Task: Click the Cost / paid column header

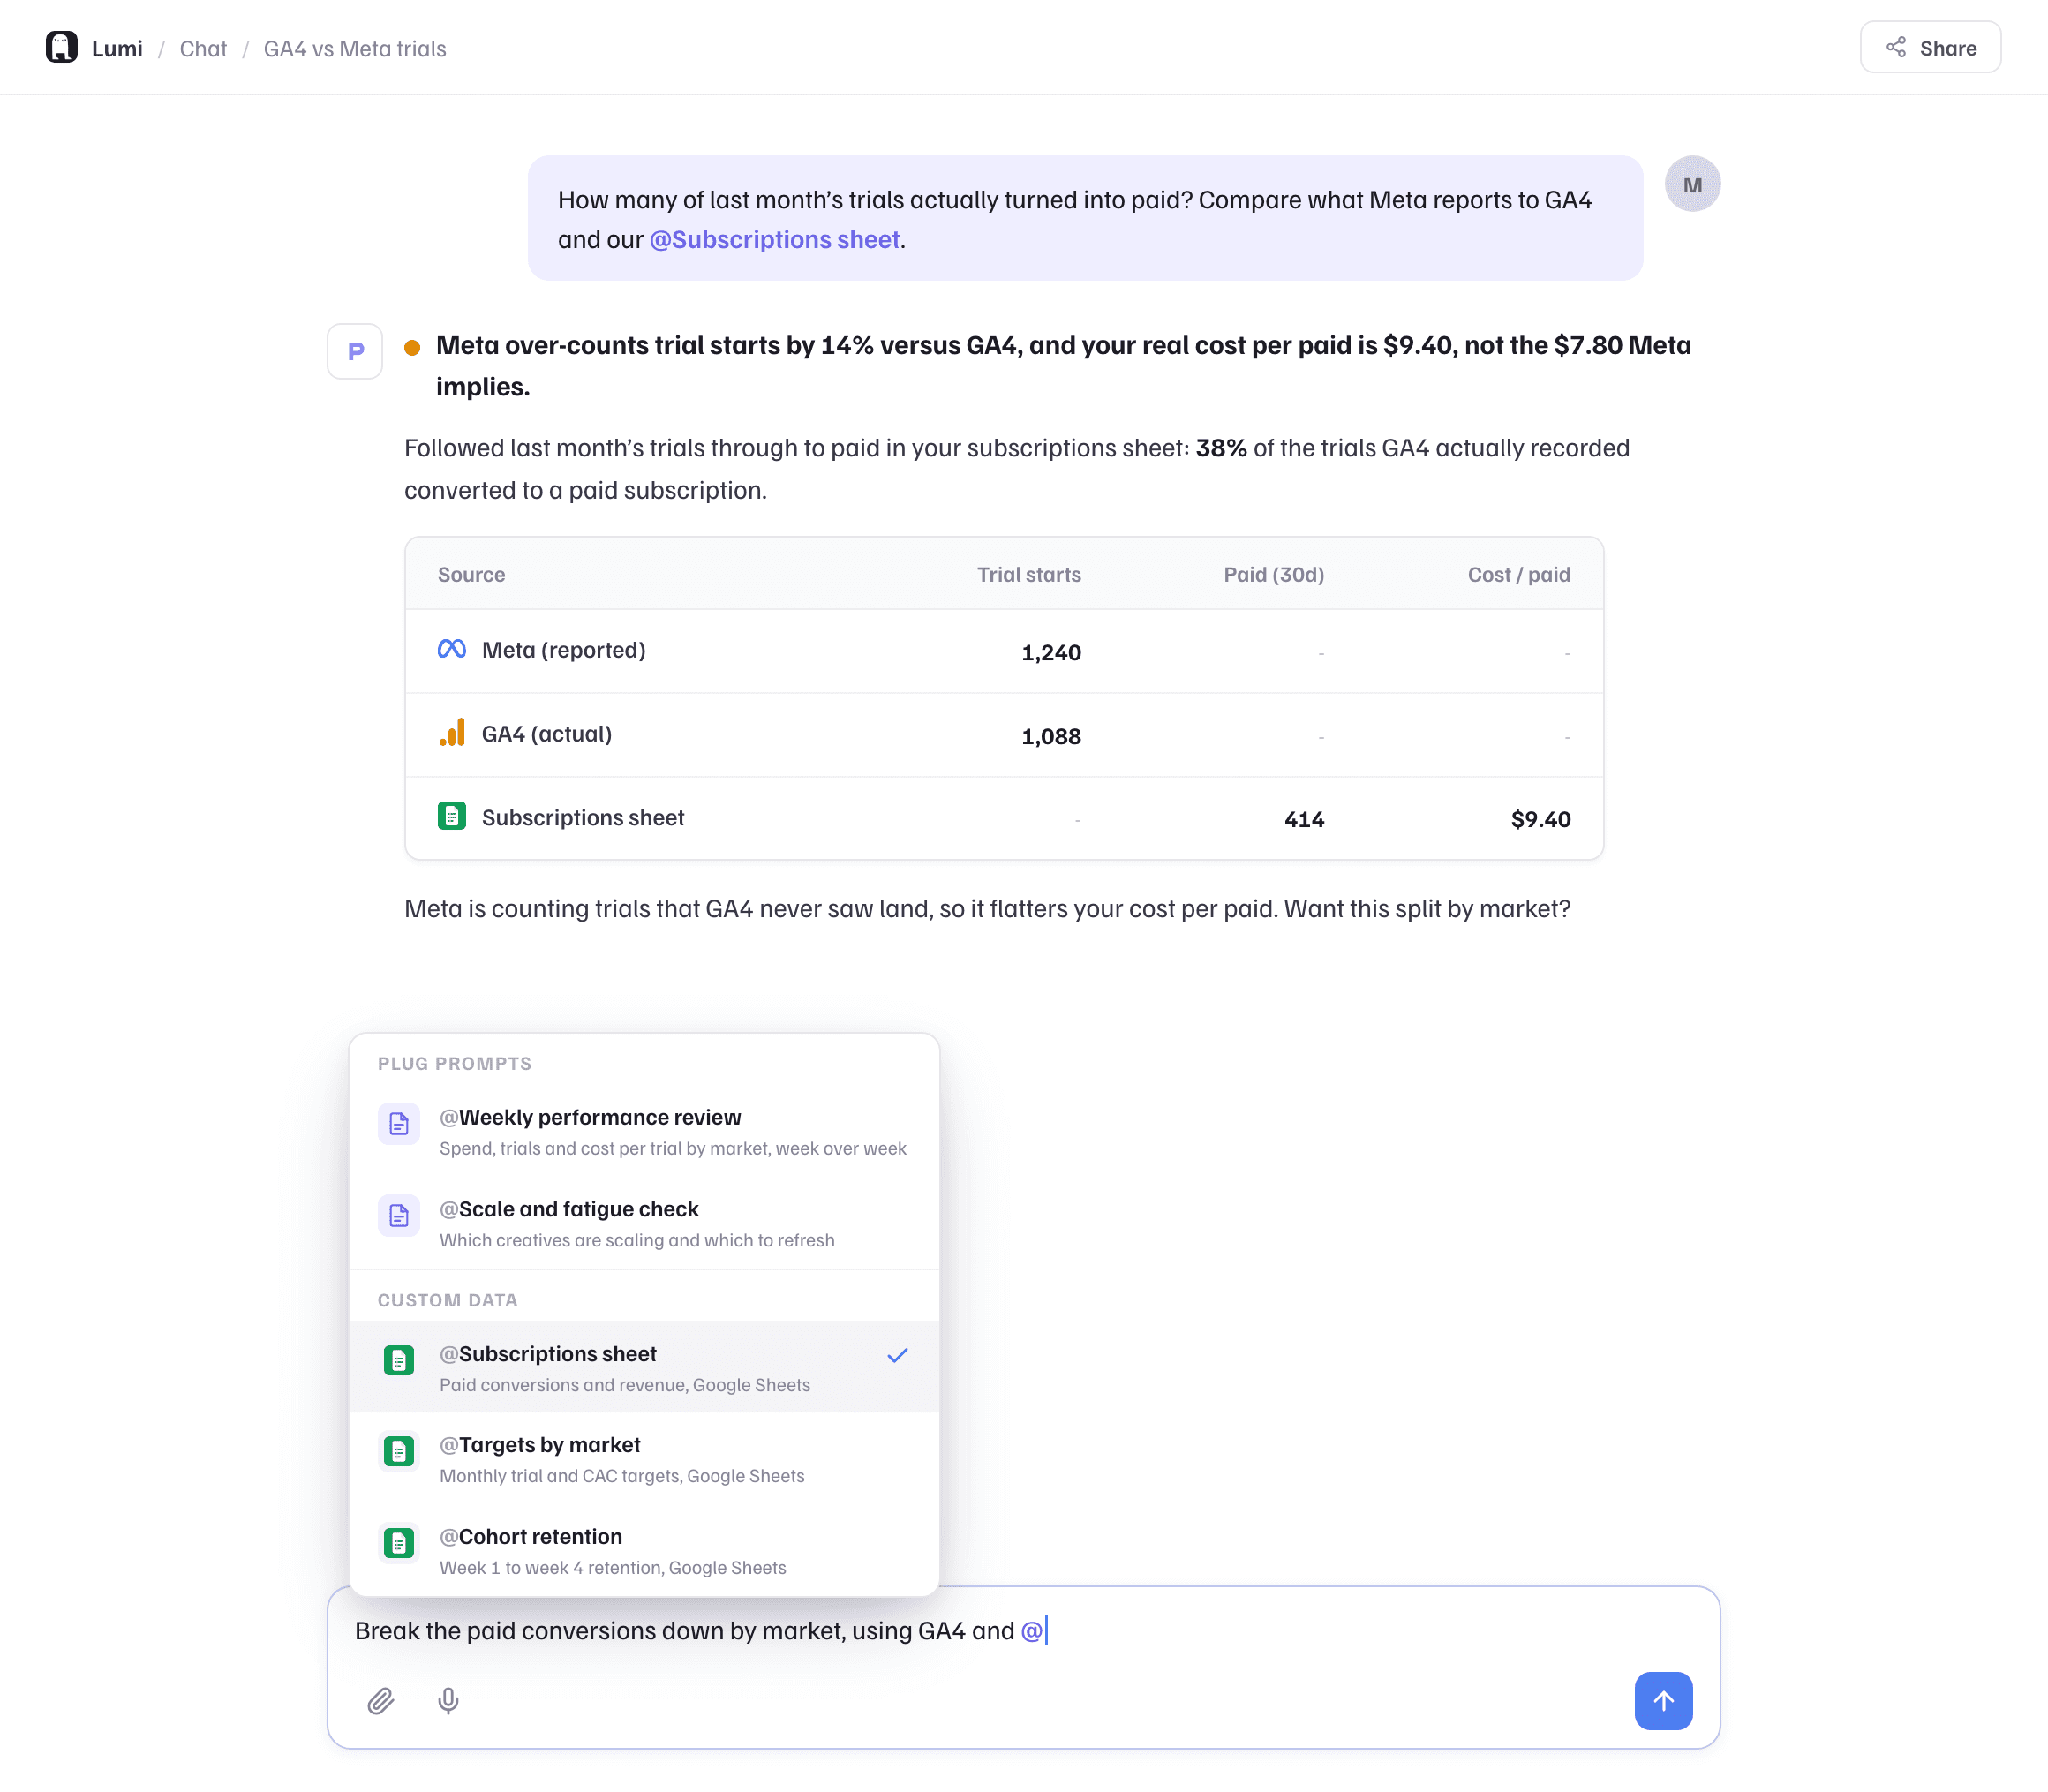Action: click(x=1519, y=574)
